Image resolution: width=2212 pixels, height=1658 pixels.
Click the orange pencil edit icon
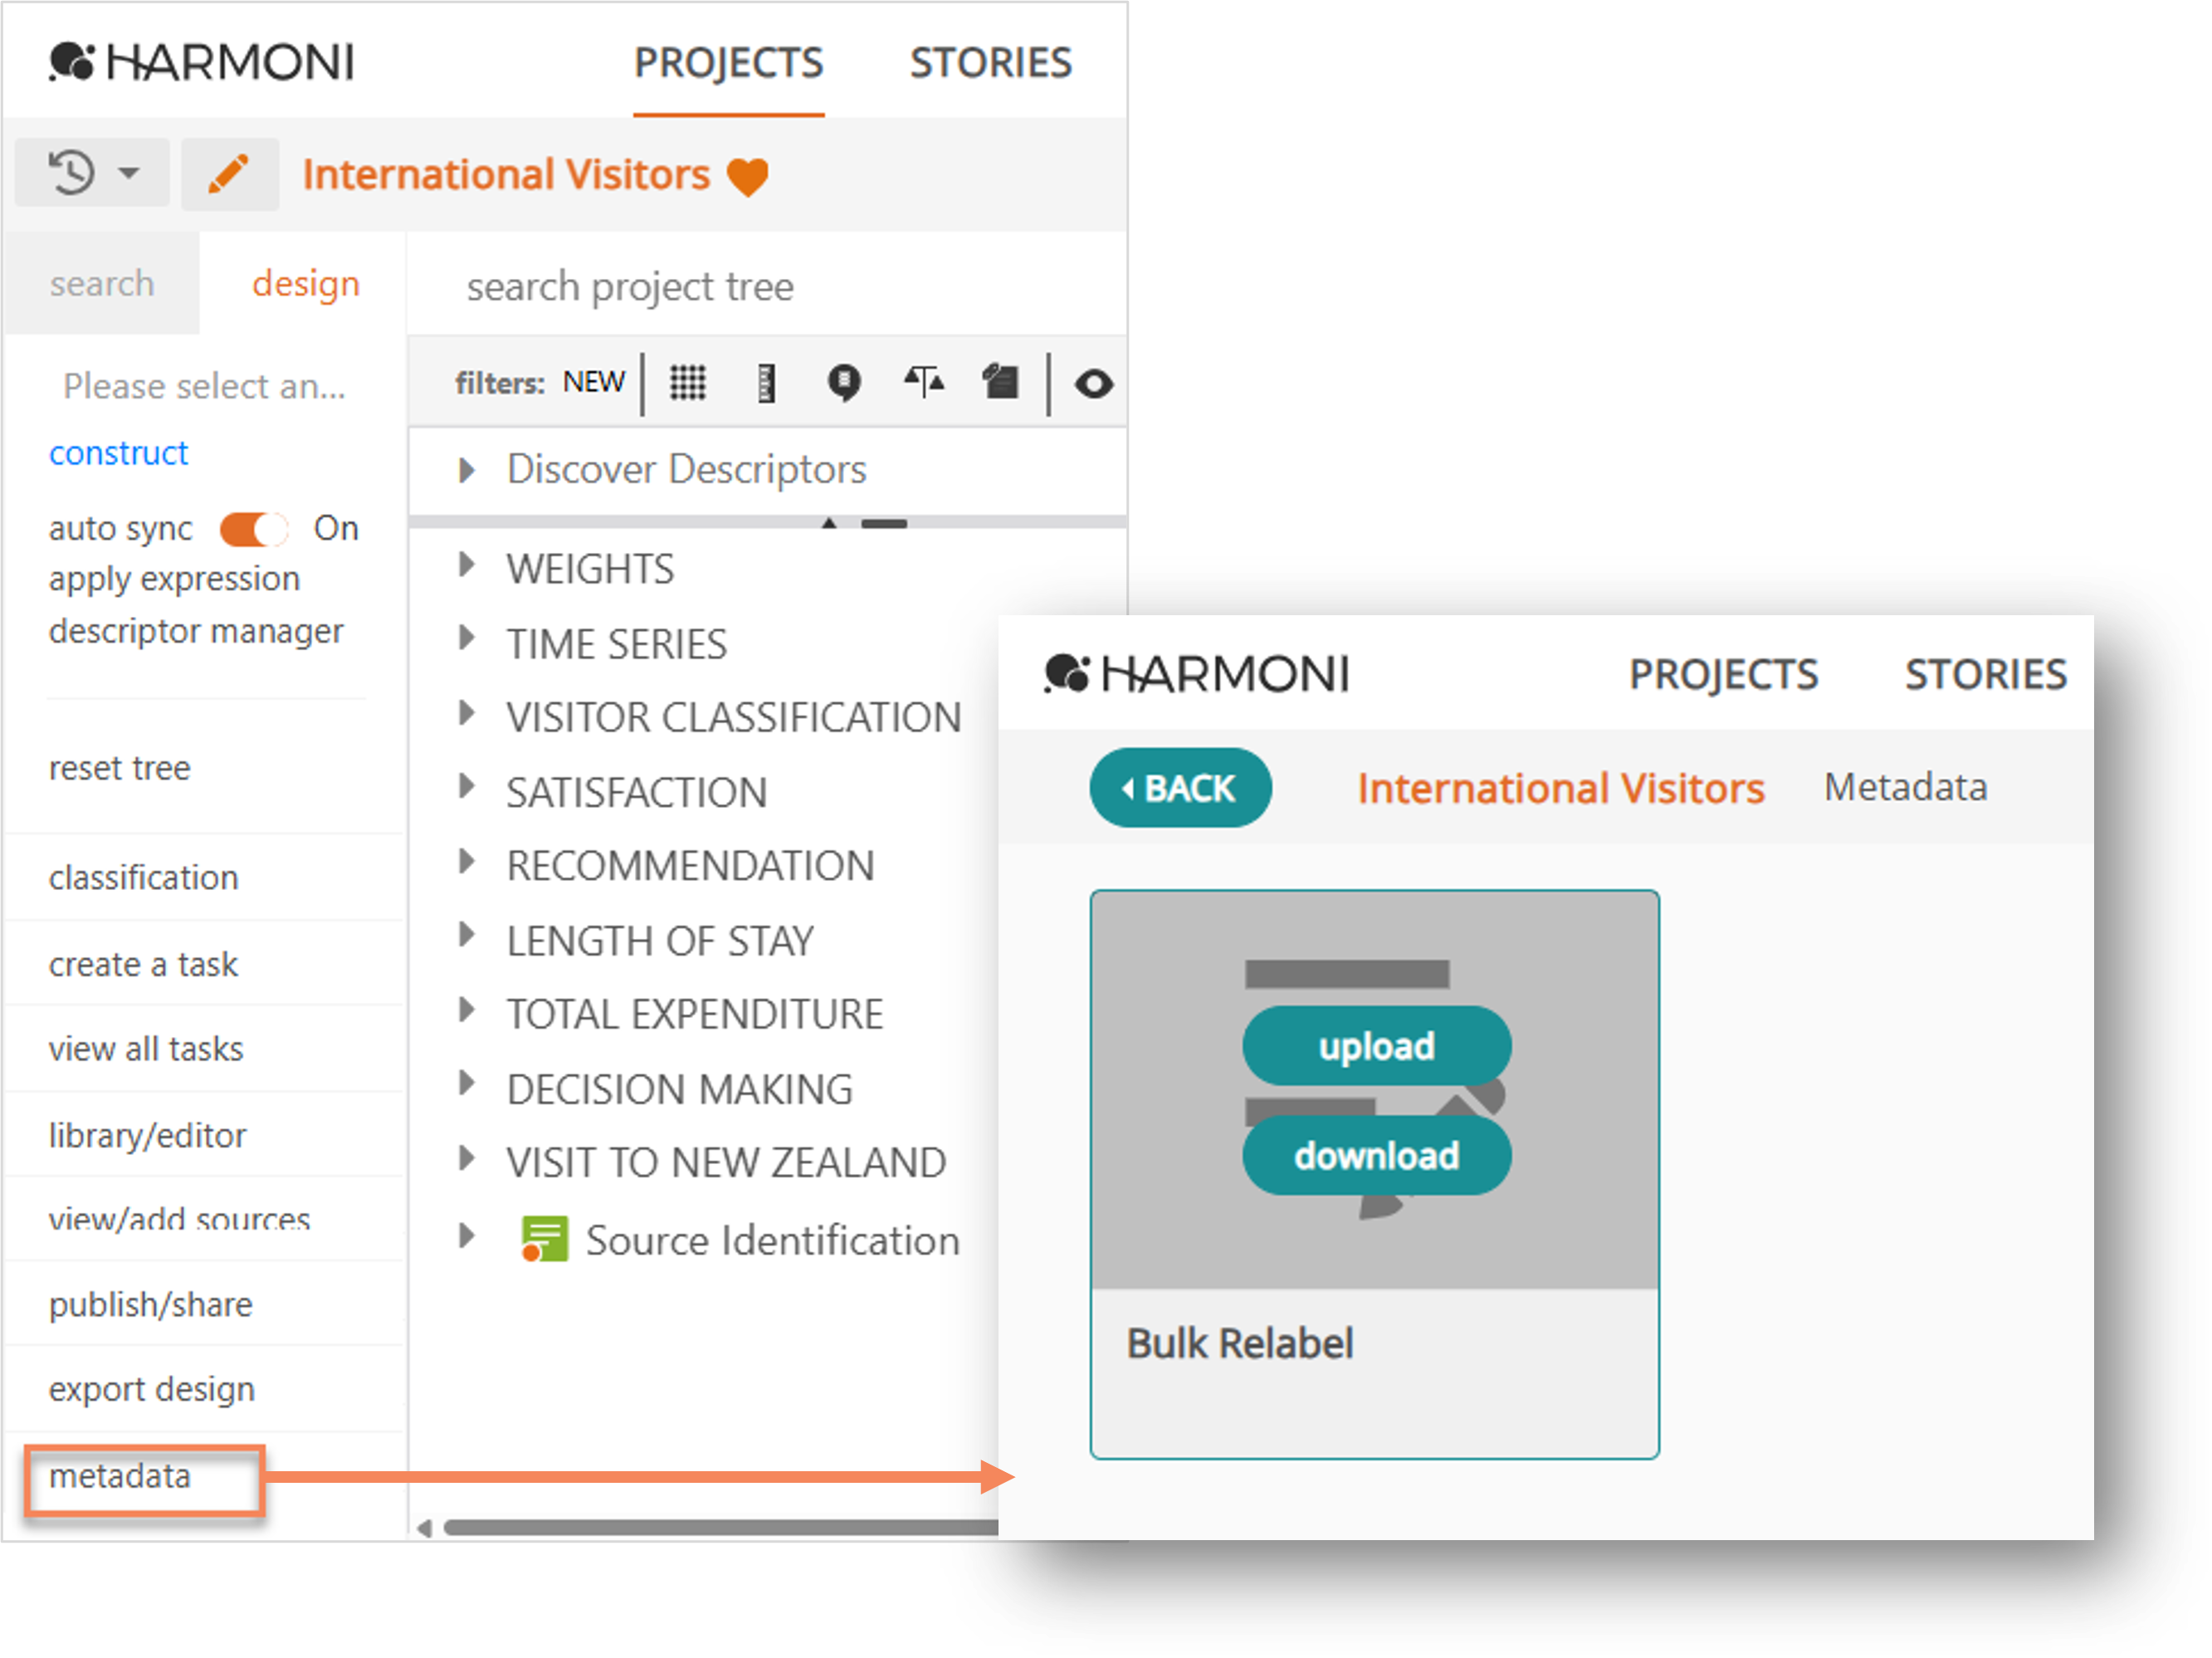229,174
